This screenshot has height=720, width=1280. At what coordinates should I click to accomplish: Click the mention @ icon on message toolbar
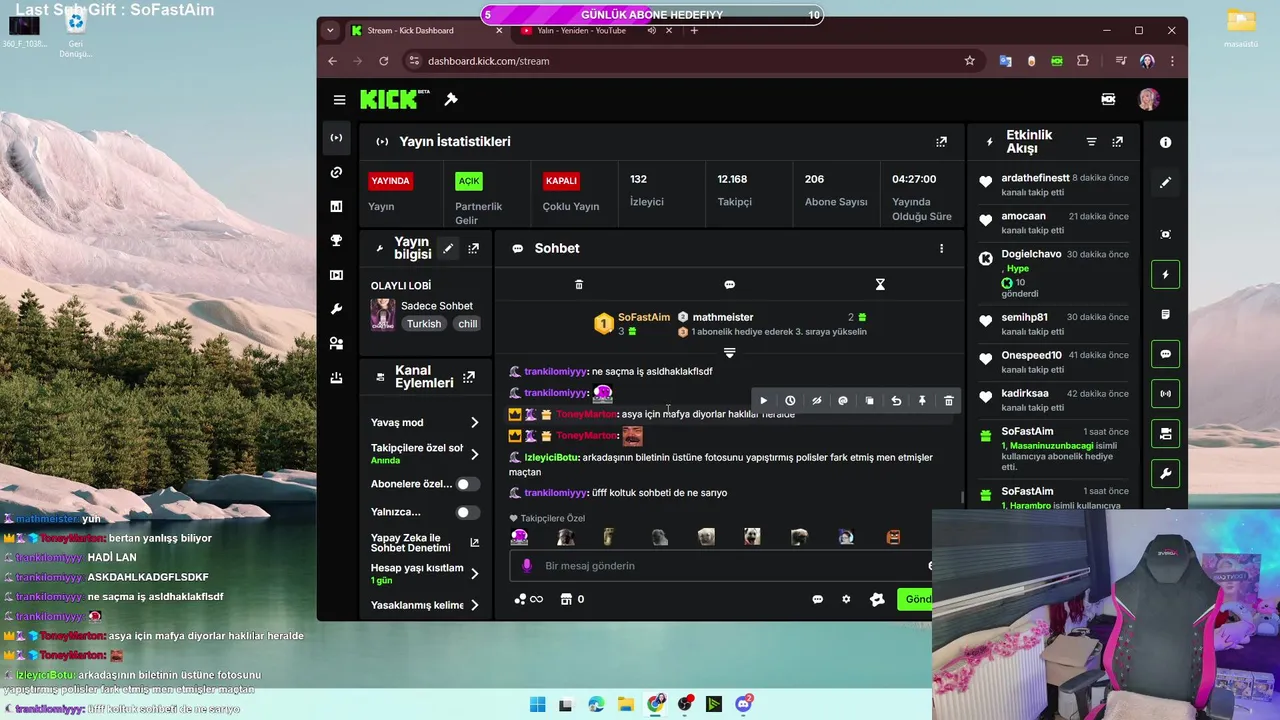click(843, 401)
